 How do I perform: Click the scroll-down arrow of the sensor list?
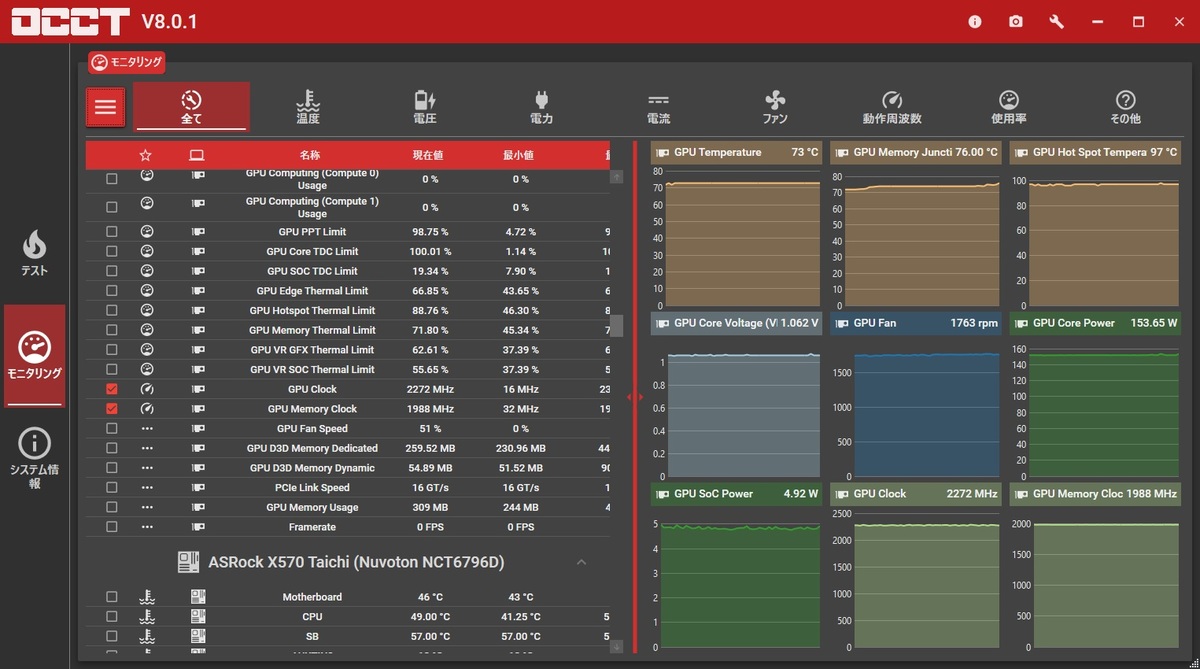tap(616, 646)
